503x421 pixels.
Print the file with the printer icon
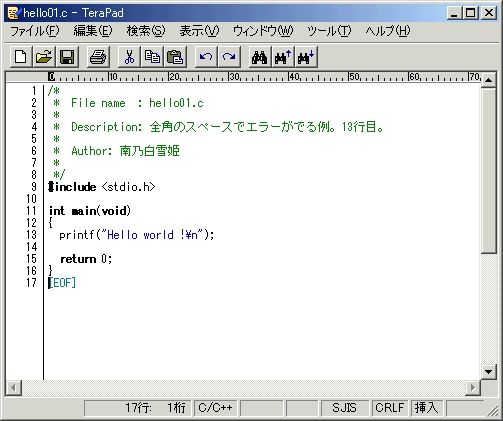pos(98,57)
